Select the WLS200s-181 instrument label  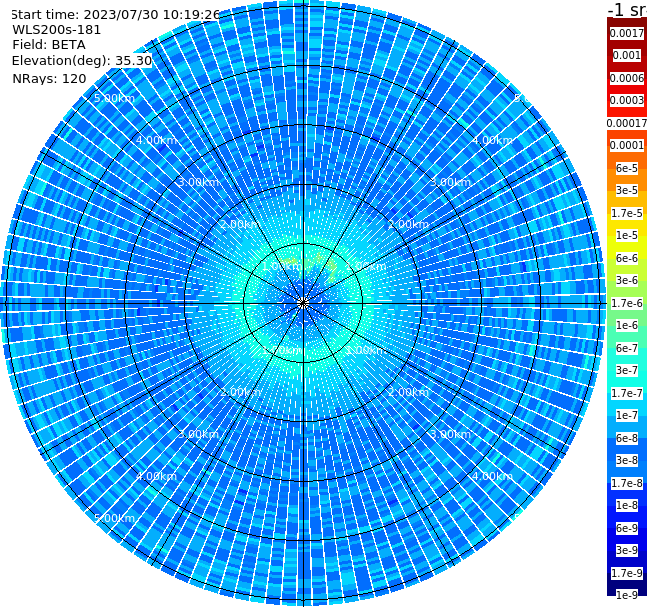(x=57, y=30)
